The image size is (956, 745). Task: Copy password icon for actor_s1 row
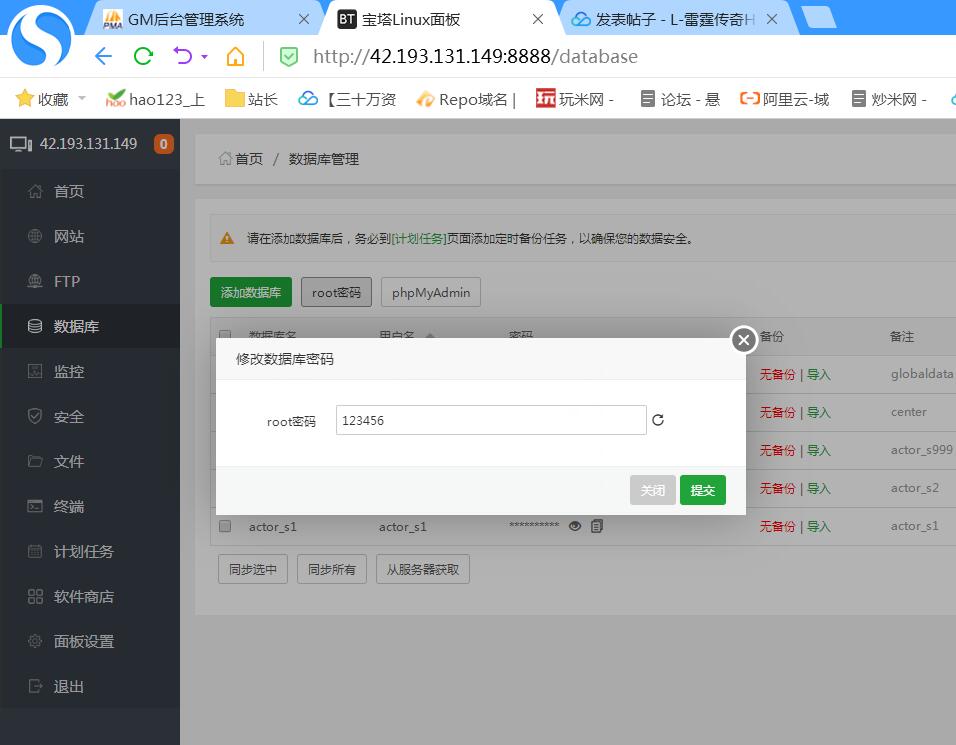click(597, 526)
